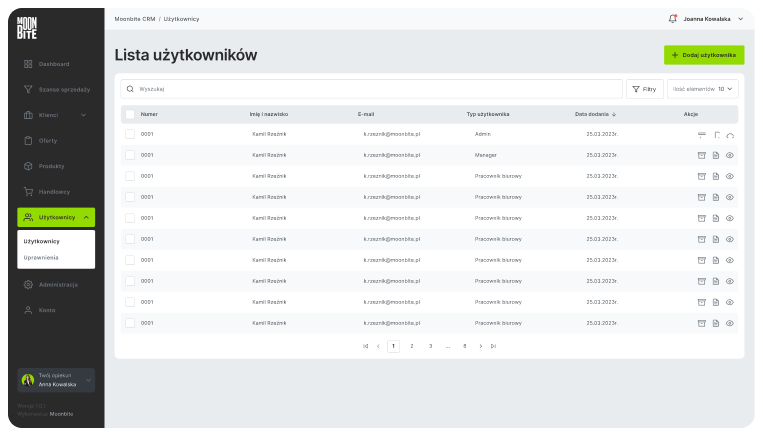This screenshot has width=763, height=436.
Task: Click the archive icon in the Manager row
Action: 702,155
